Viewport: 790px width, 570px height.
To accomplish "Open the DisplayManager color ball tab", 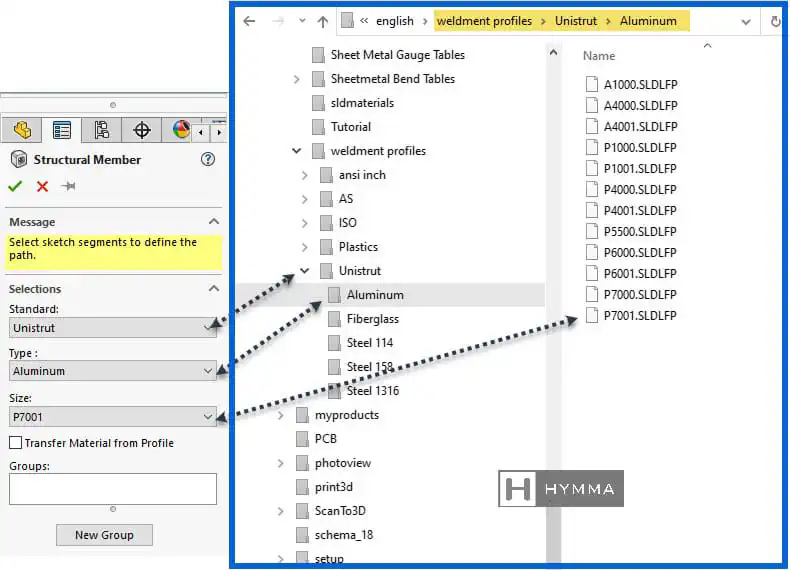I will coord(181,130).
